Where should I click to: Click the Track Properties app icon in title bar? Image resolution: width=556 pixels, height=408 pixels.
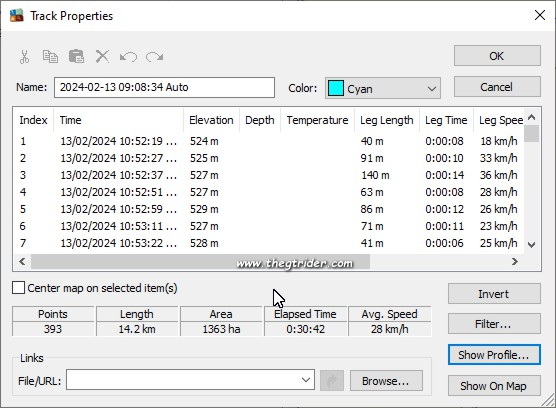[16, 16]
